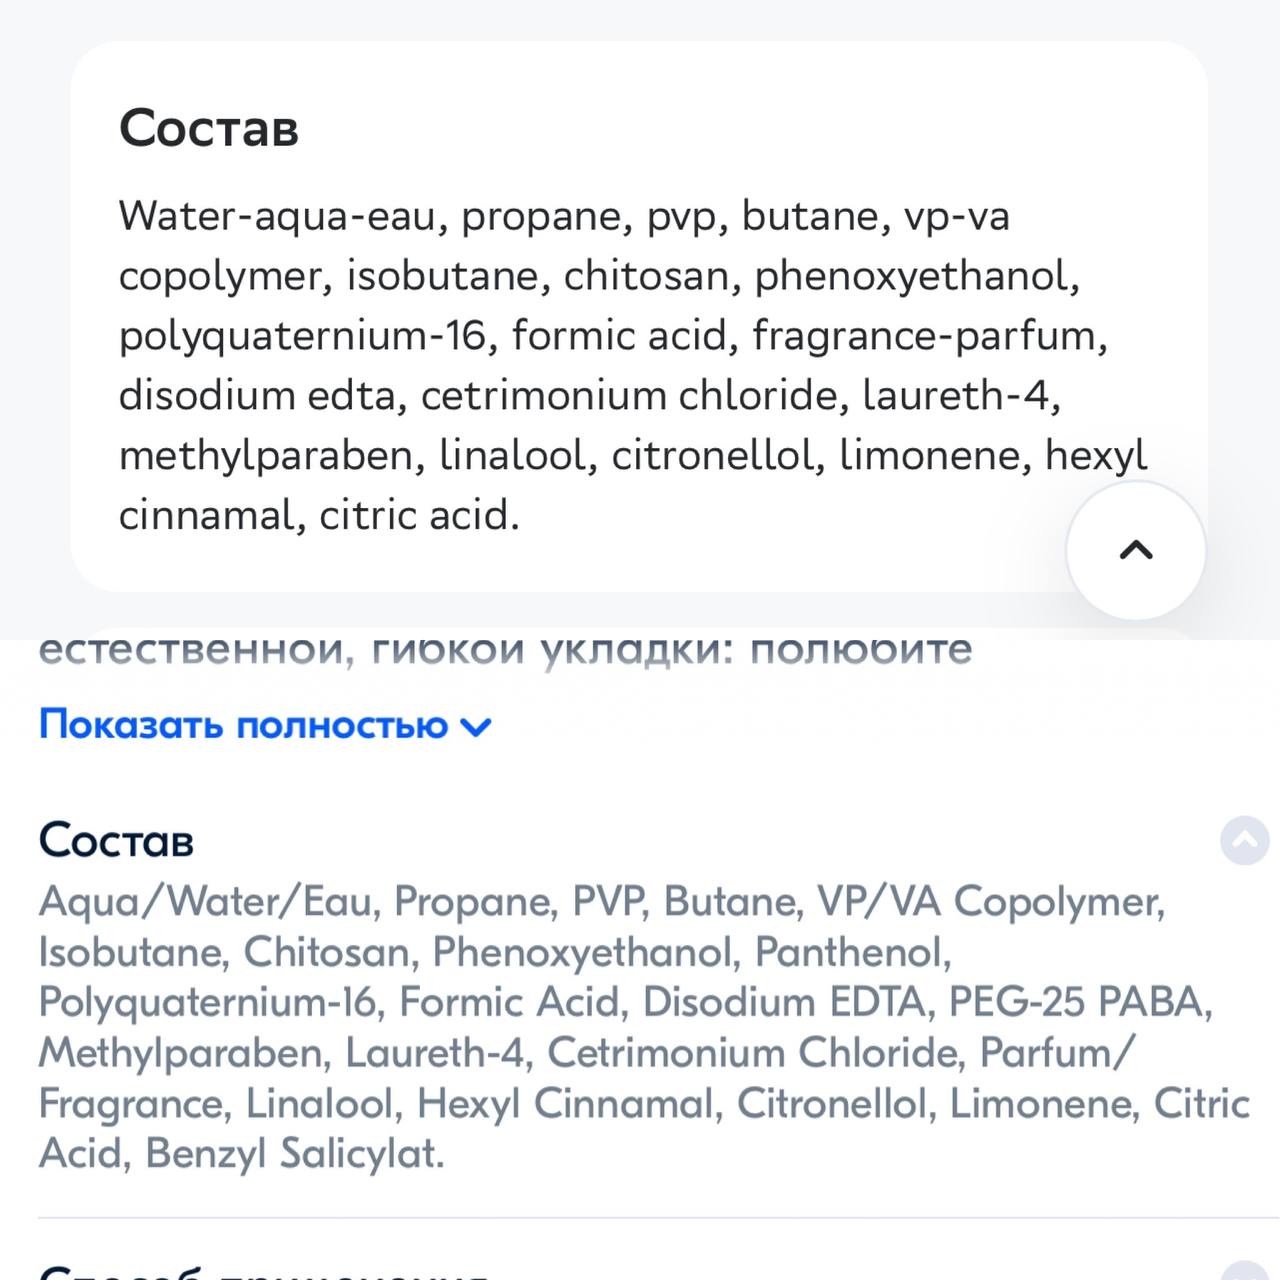The width and height of the screenshot is (1280, 1280).
Task: Select the Состав heading inside white card
Action: point(209,128)
